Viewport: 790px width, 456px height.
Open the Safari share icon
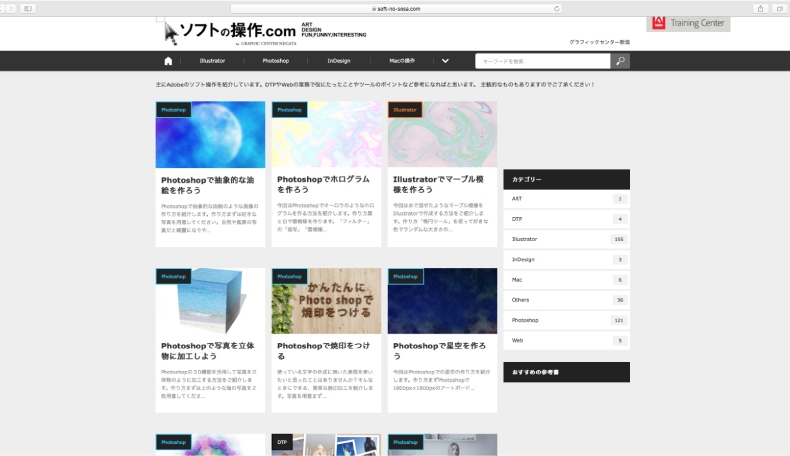760,9
